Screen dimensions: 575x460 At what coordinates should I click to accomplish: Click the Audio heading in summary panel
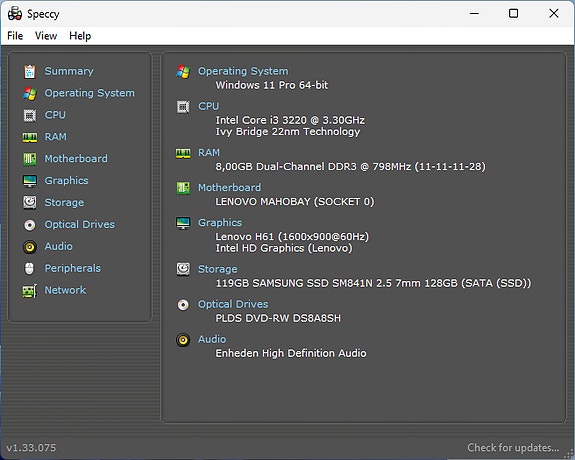click(212, 339)
